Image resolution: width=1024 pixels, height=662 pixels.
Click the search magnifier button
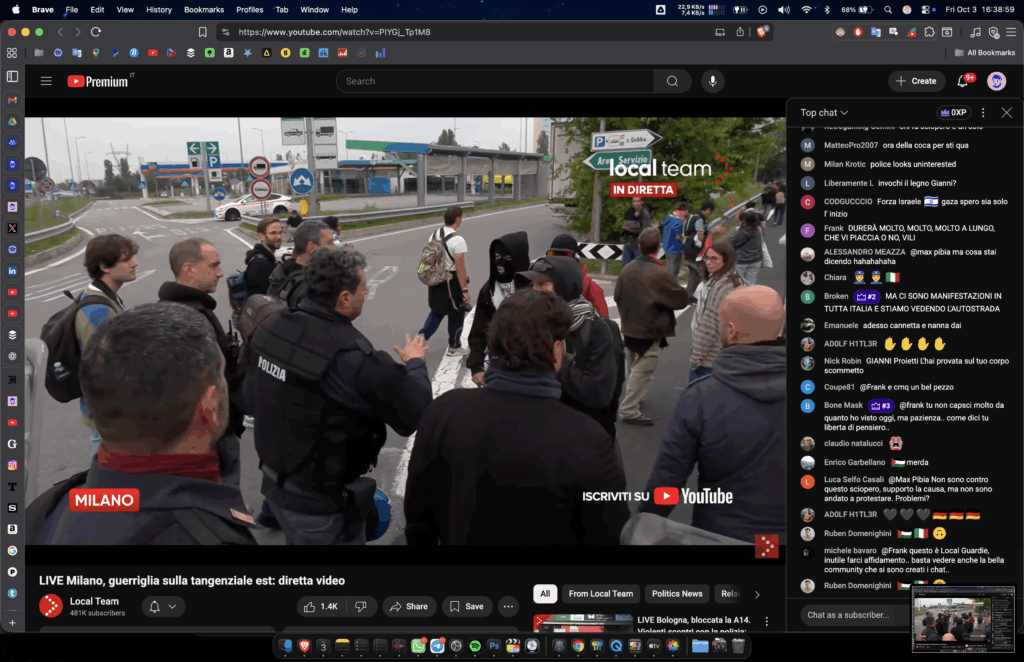point(672,81)
